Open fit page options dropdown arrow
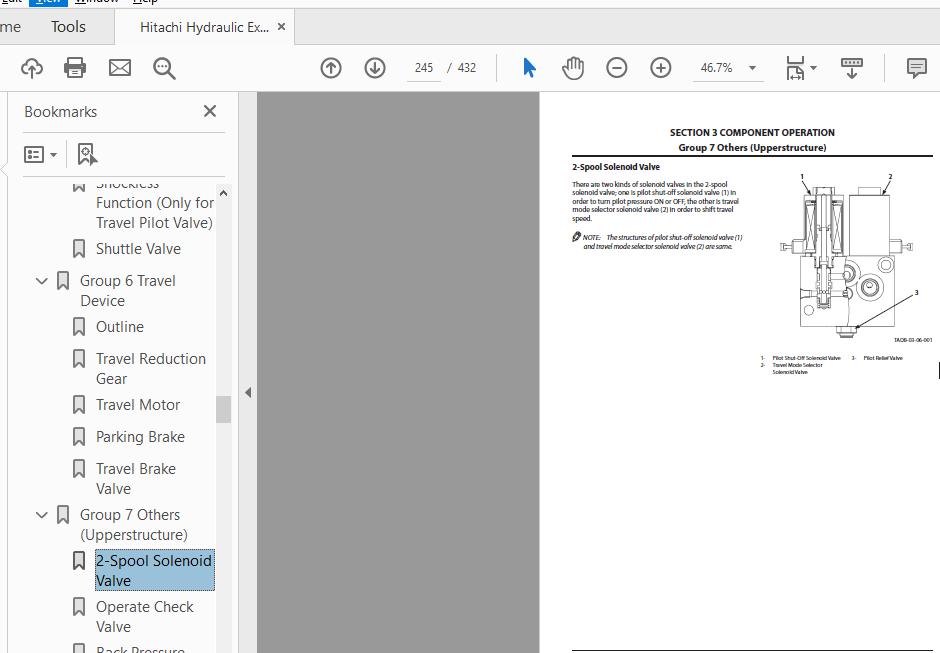This screenshot has width=940, height=653. click(x=814, y=68)
